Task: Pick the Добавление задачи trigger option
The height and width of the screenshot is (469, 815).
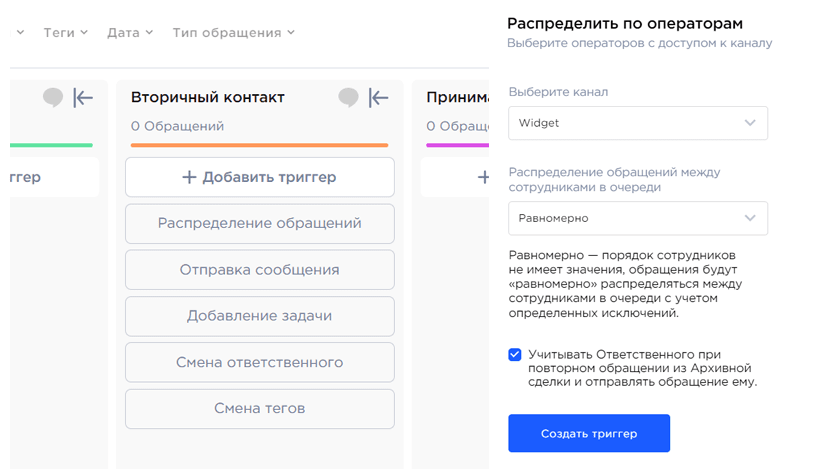Action: click(x=260, y=316)
